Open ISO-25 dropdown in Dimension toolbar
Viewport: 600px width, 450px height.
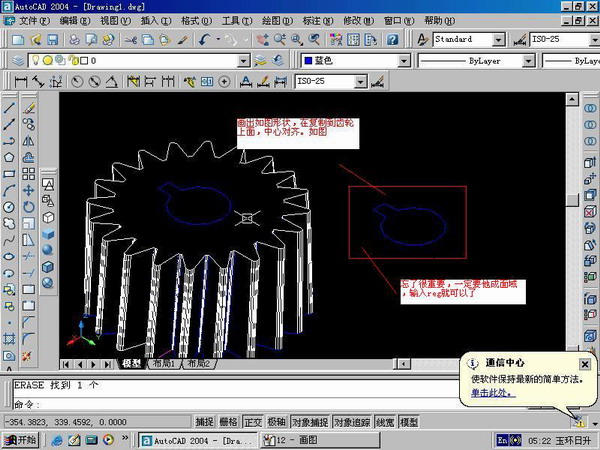[360, 81]
